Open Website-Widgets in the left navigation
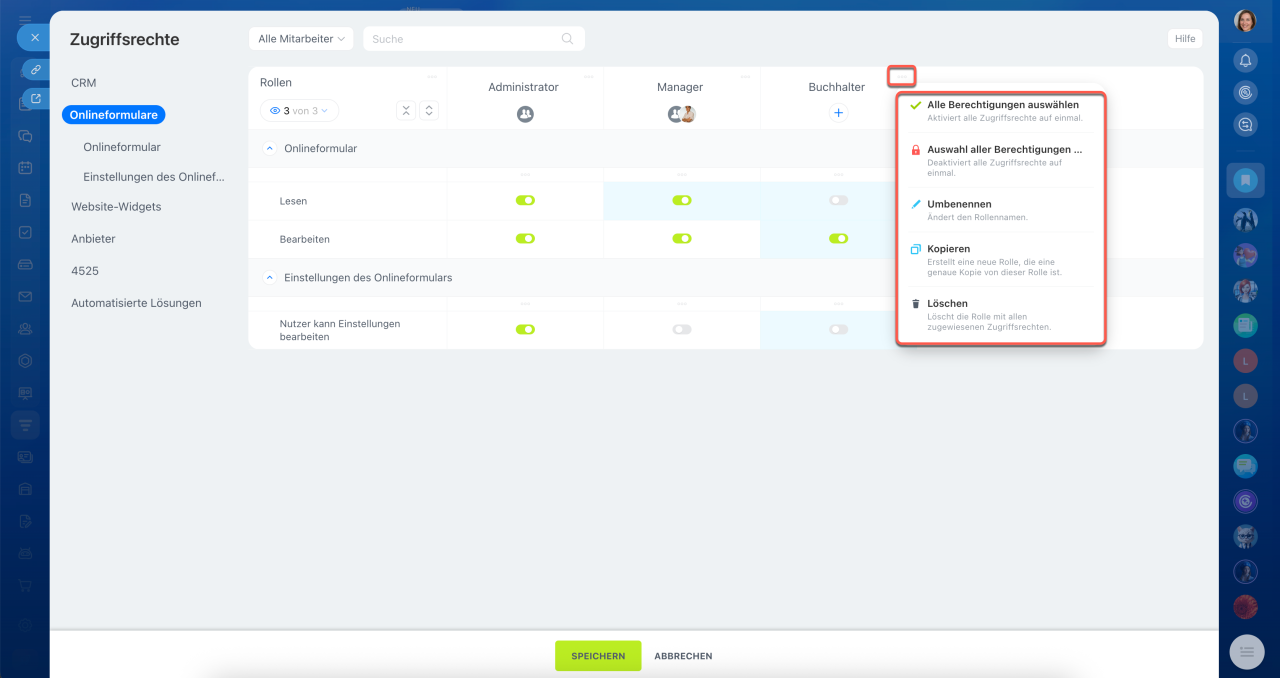1280x678 pixels. click(x=116, y=207)
